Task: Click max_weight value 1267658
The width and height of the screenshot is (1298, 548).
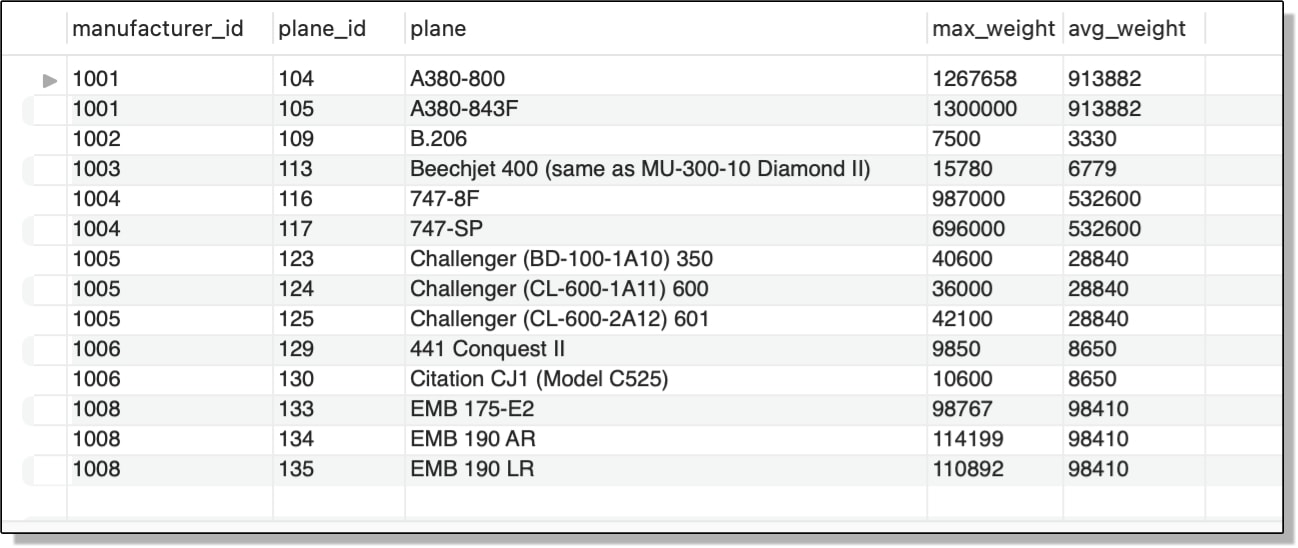Action: tap(974, 79)
